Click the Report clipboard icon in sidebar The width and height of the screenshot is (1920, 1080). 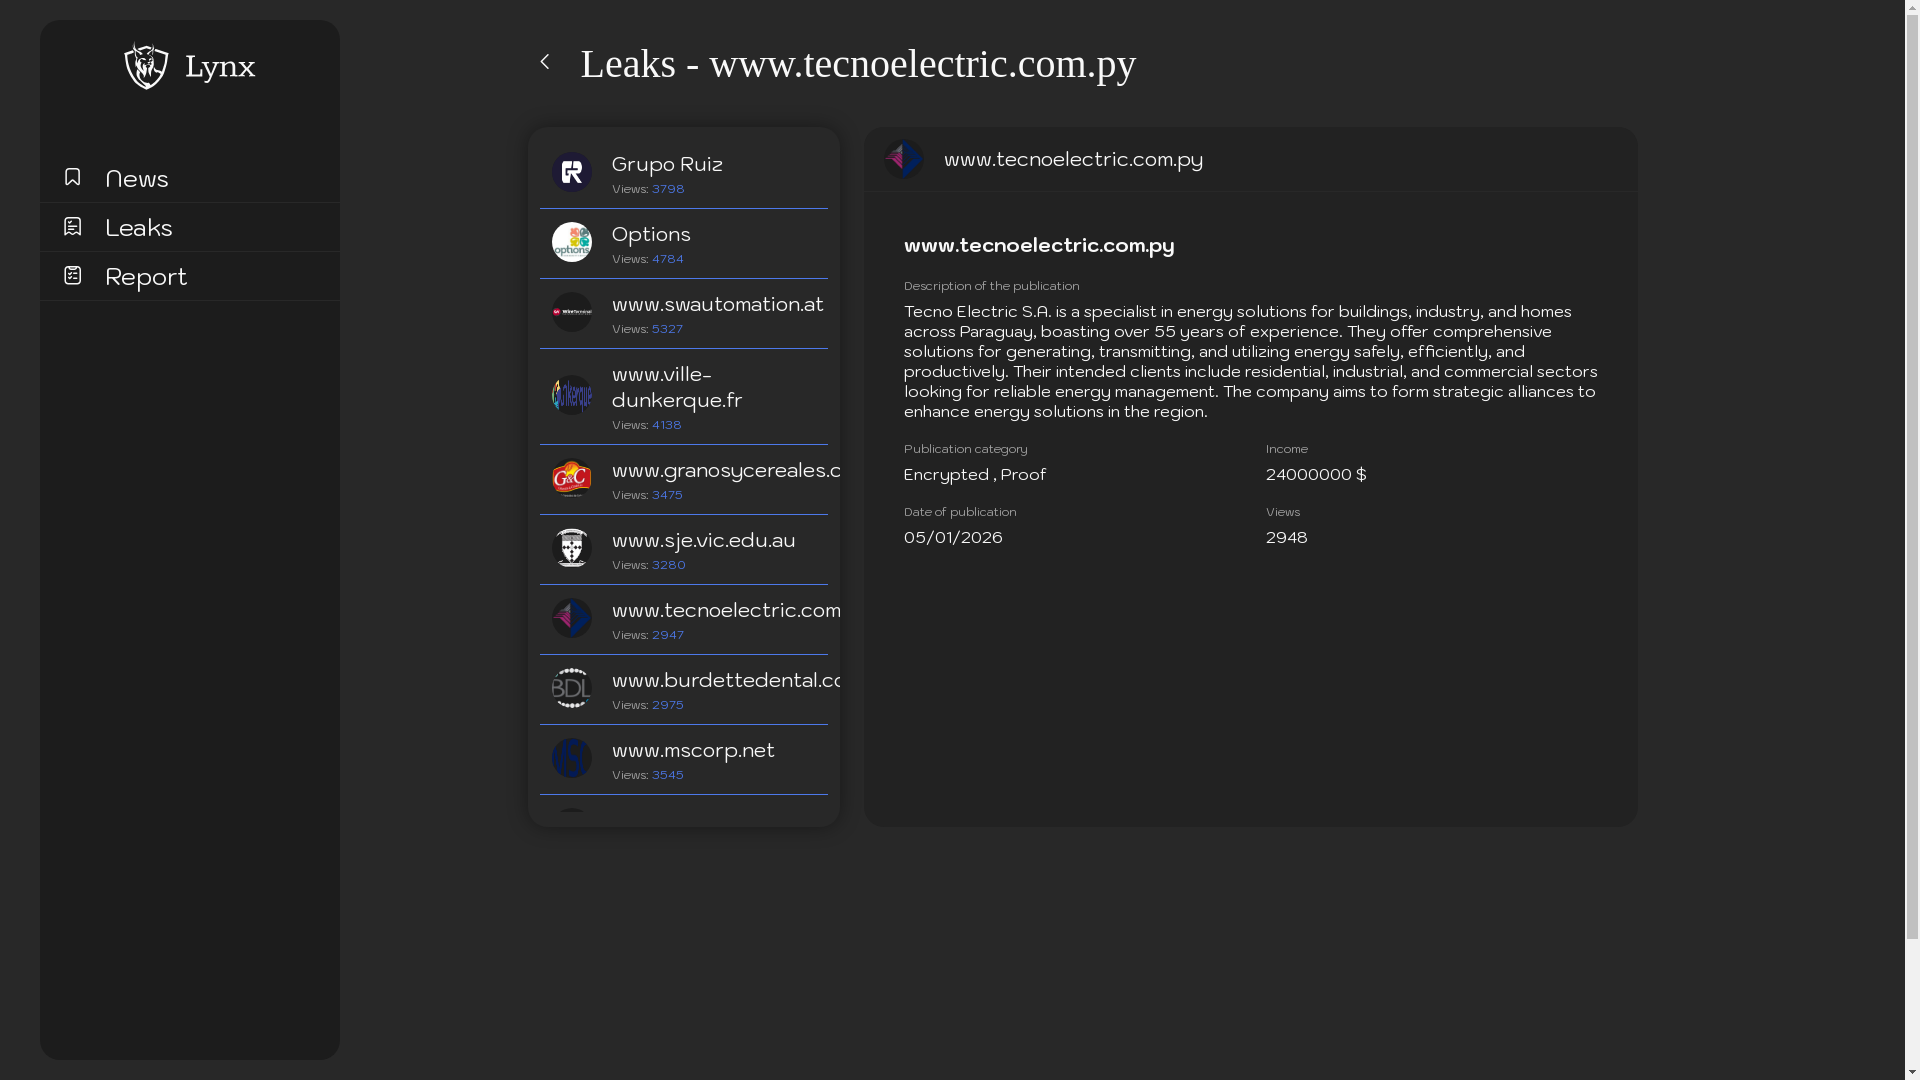(72, 274)
